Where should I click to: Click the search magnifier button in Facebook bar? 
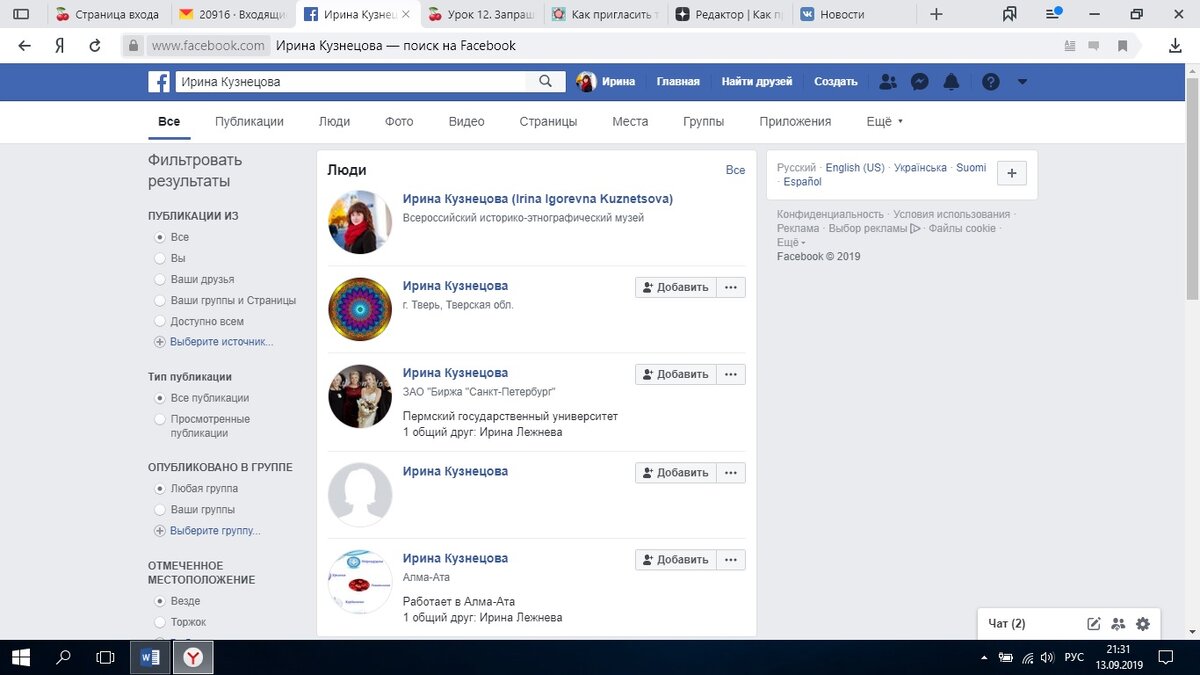click(546, 82)
